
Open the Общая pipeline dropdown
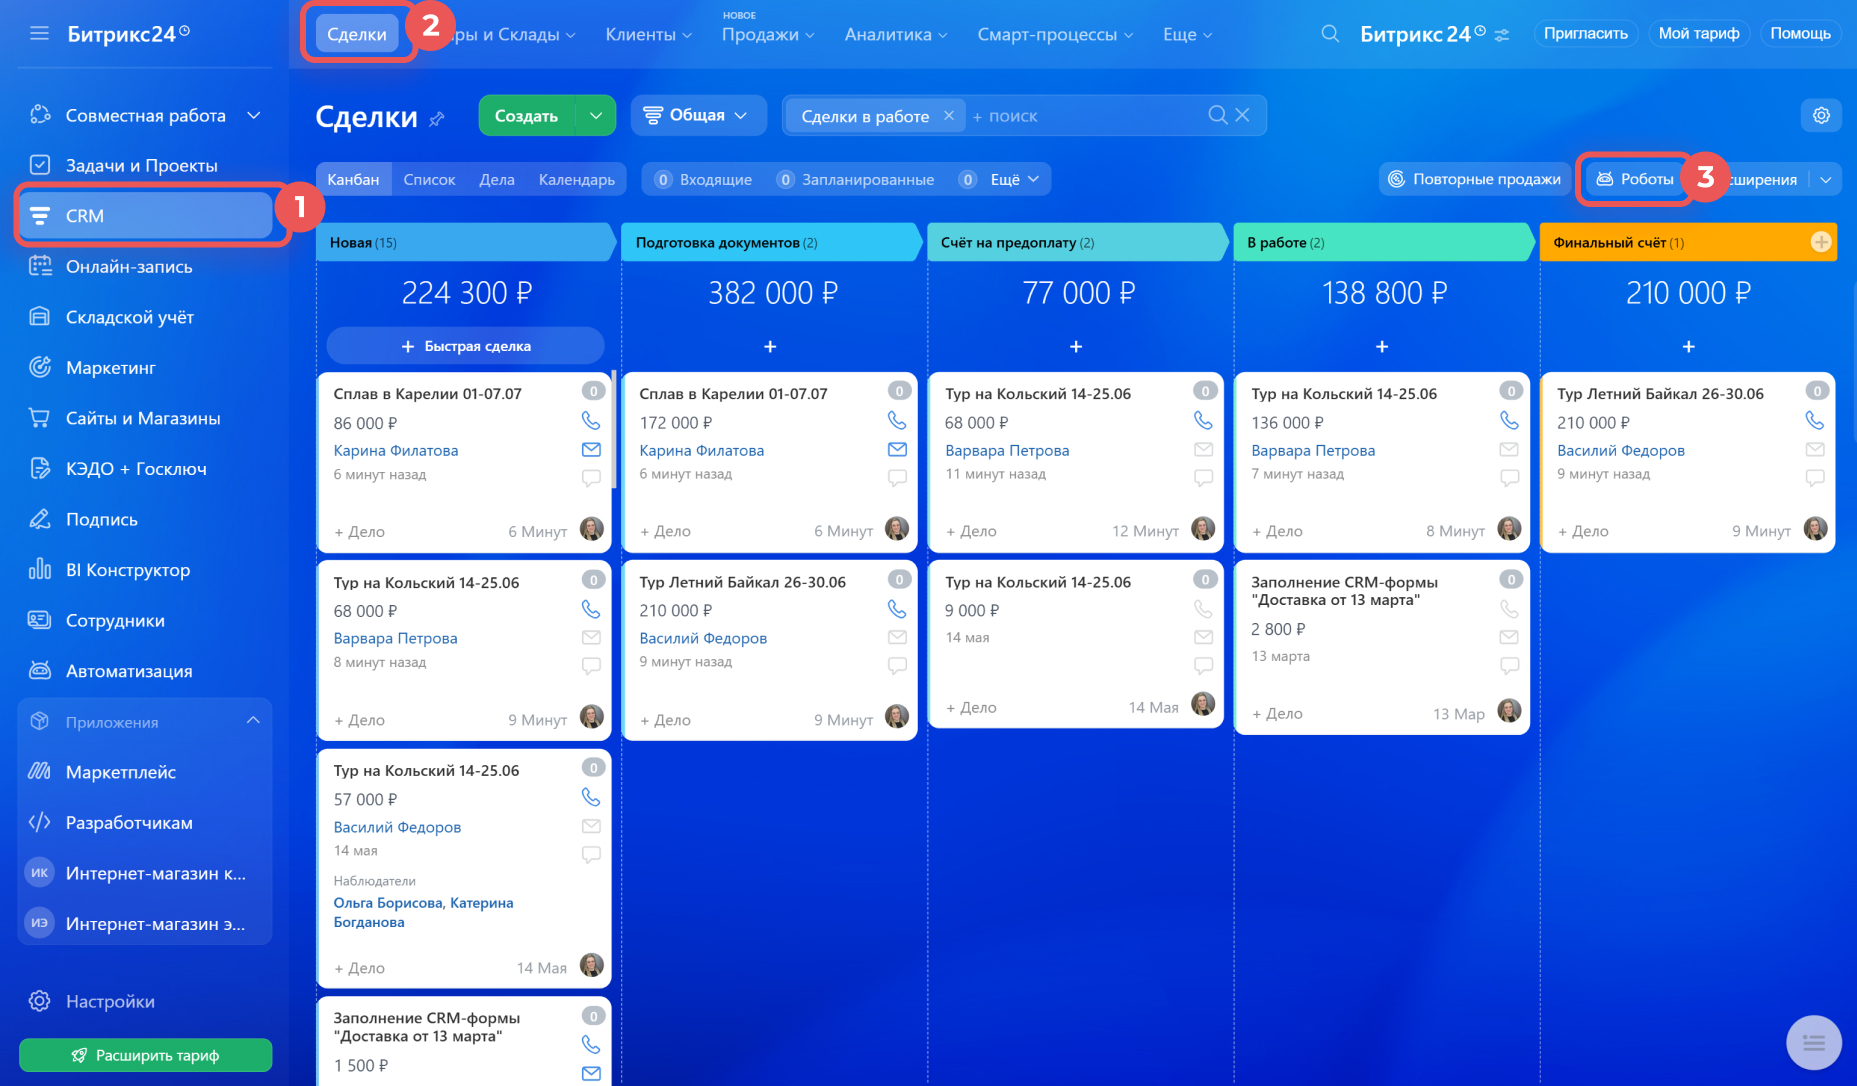pos(697,115)
